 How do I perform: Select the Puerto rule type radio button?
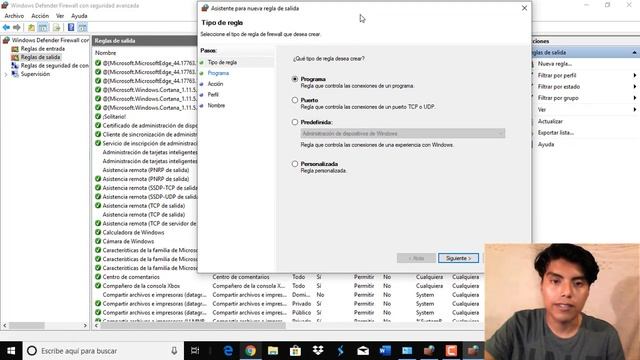[295, 100]
